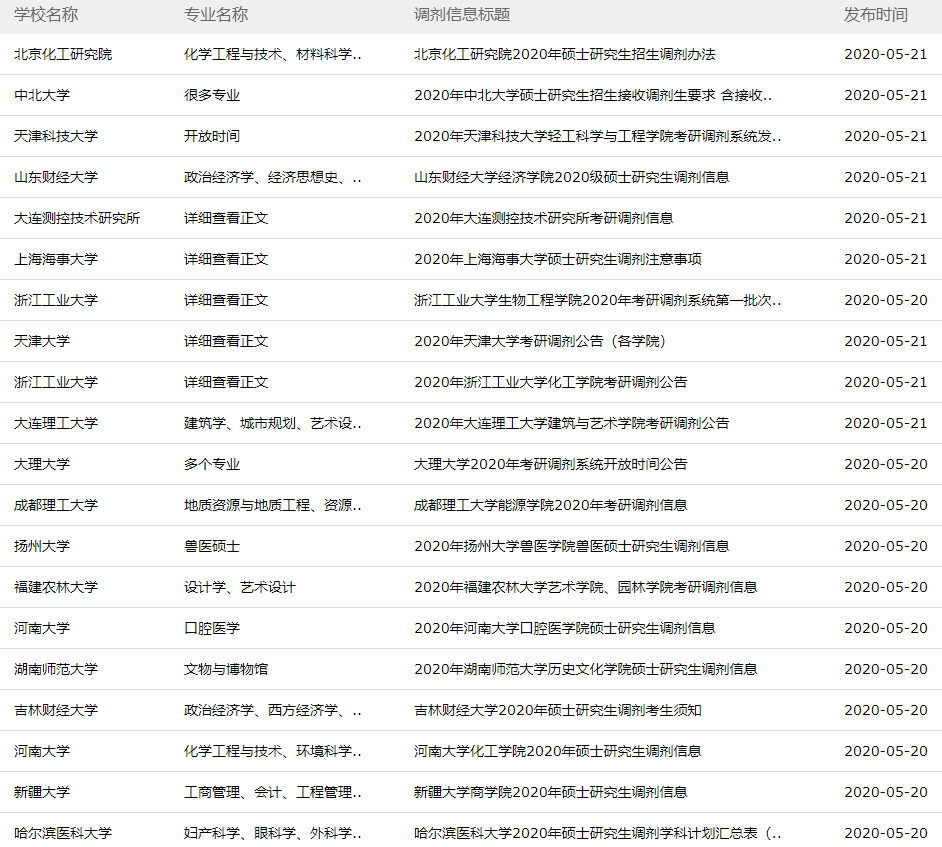Viewport: 942px width, 847px height.
Task: Open 天津科技大学轻工科学与工程学院 adjustment notice
Action: click(598, 136)
